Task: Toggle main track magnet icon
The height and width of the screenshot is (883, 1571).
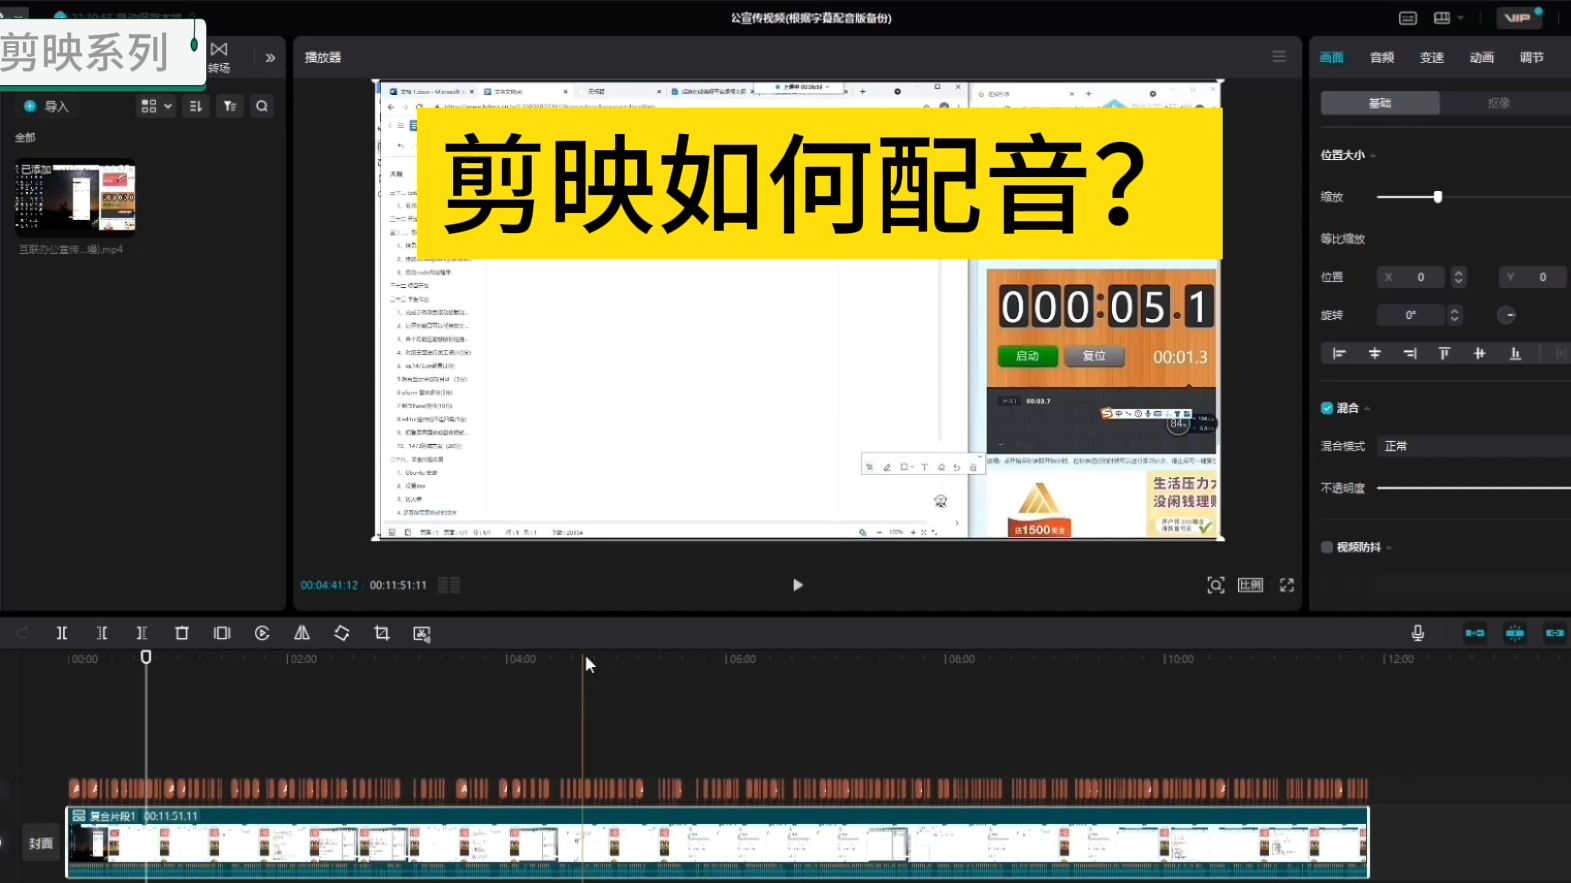Action: point(1475,633)
